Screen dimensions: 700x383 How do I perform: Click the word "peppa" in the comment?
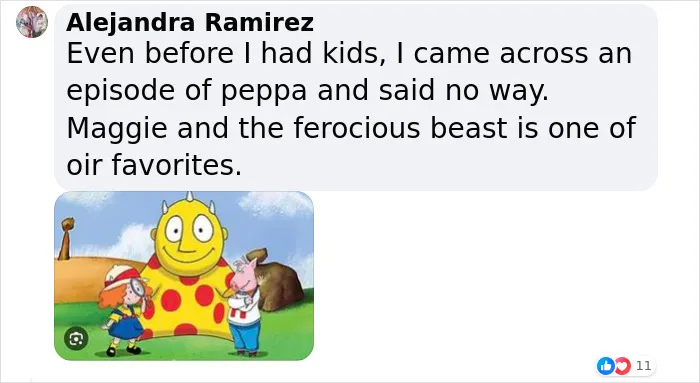(x=264, y=90)
